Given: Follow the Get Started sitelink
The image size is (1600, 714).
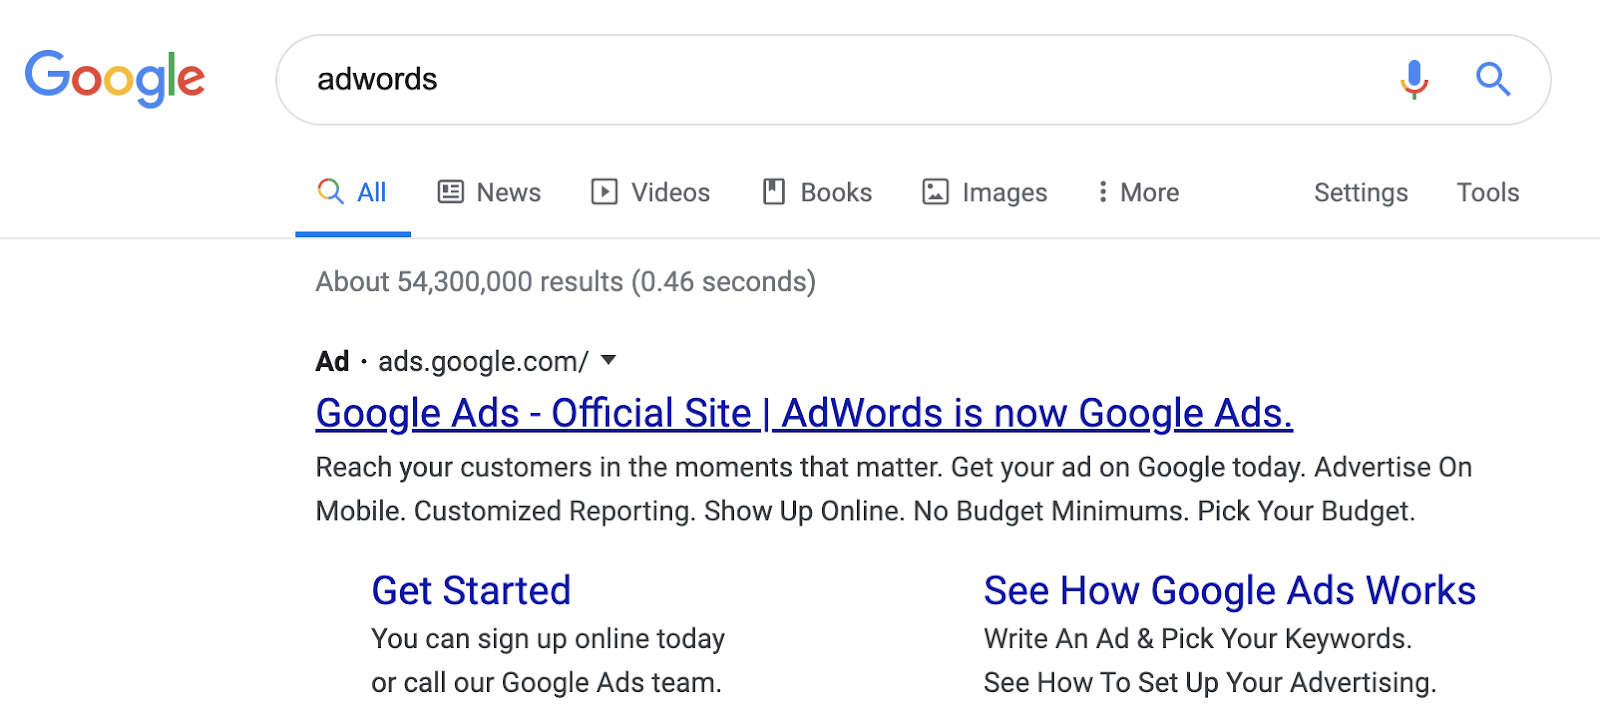Looking at the screenshot, I should point(471,591).
